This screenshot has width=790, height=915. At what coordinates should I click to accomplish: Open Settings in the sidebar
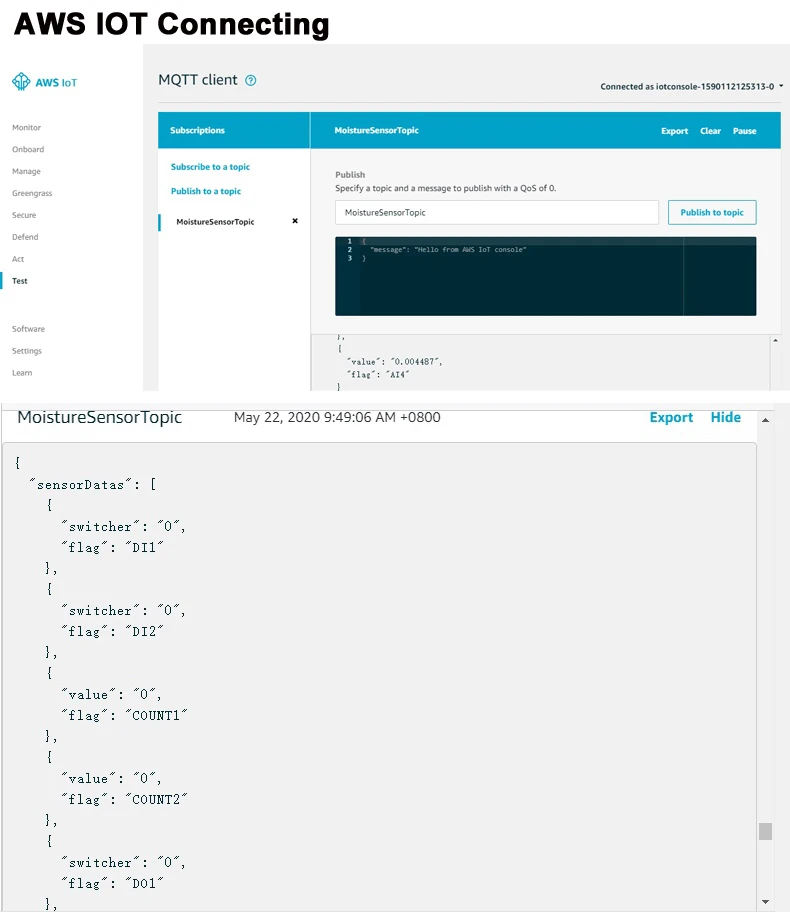click(27, 351)
